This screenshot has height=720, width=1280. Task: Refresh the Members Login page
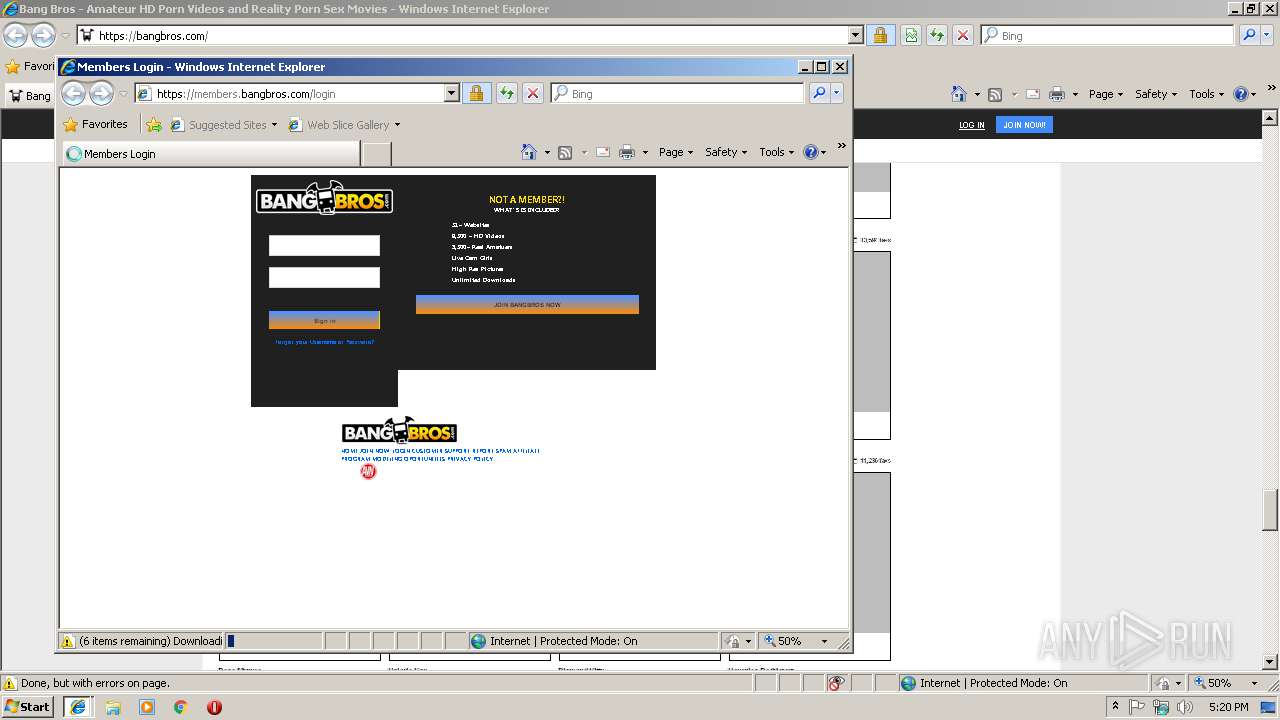pos(507,93)
